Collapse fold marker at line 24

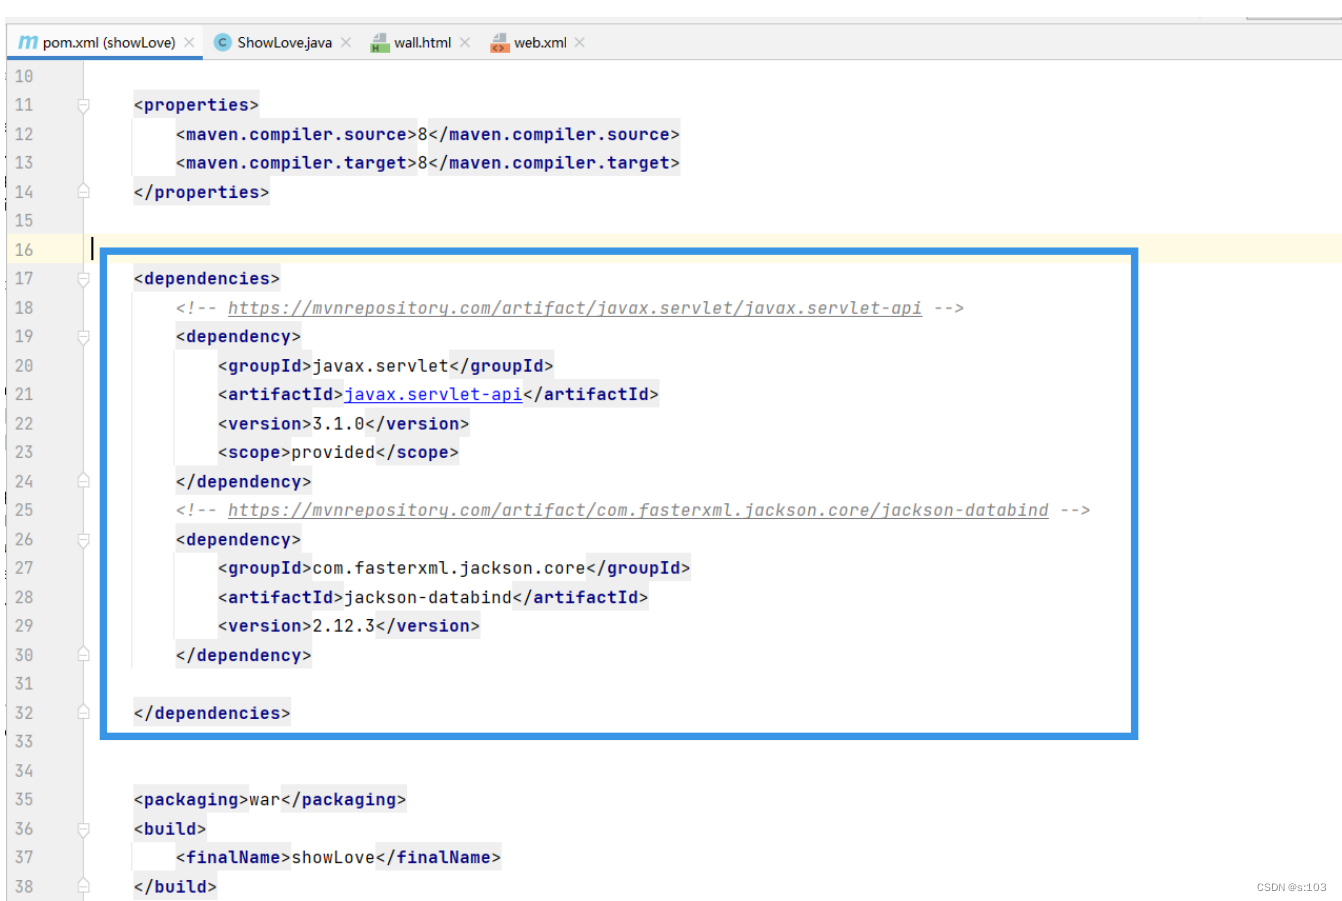[x=84, y=481]
